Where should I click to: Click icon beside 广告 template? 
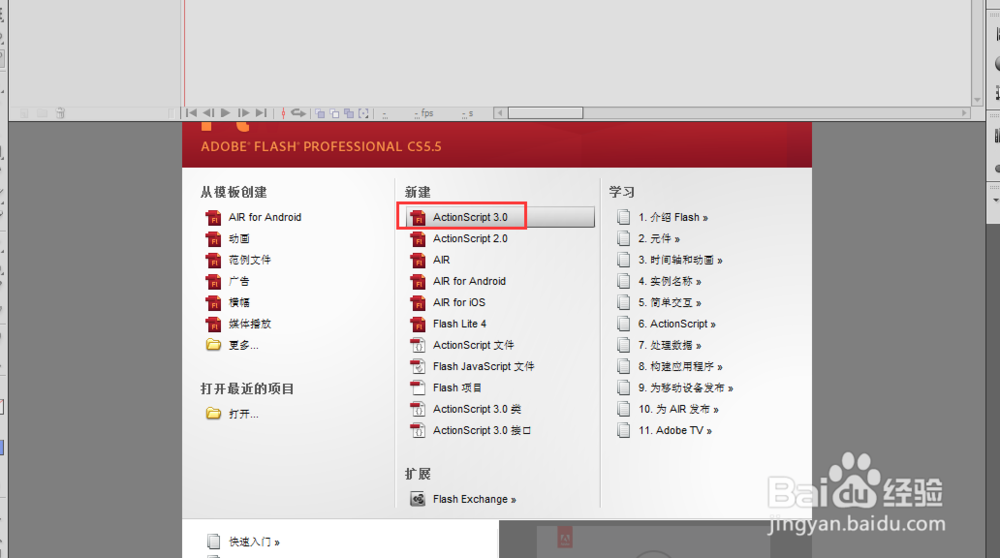coord(213,281)
